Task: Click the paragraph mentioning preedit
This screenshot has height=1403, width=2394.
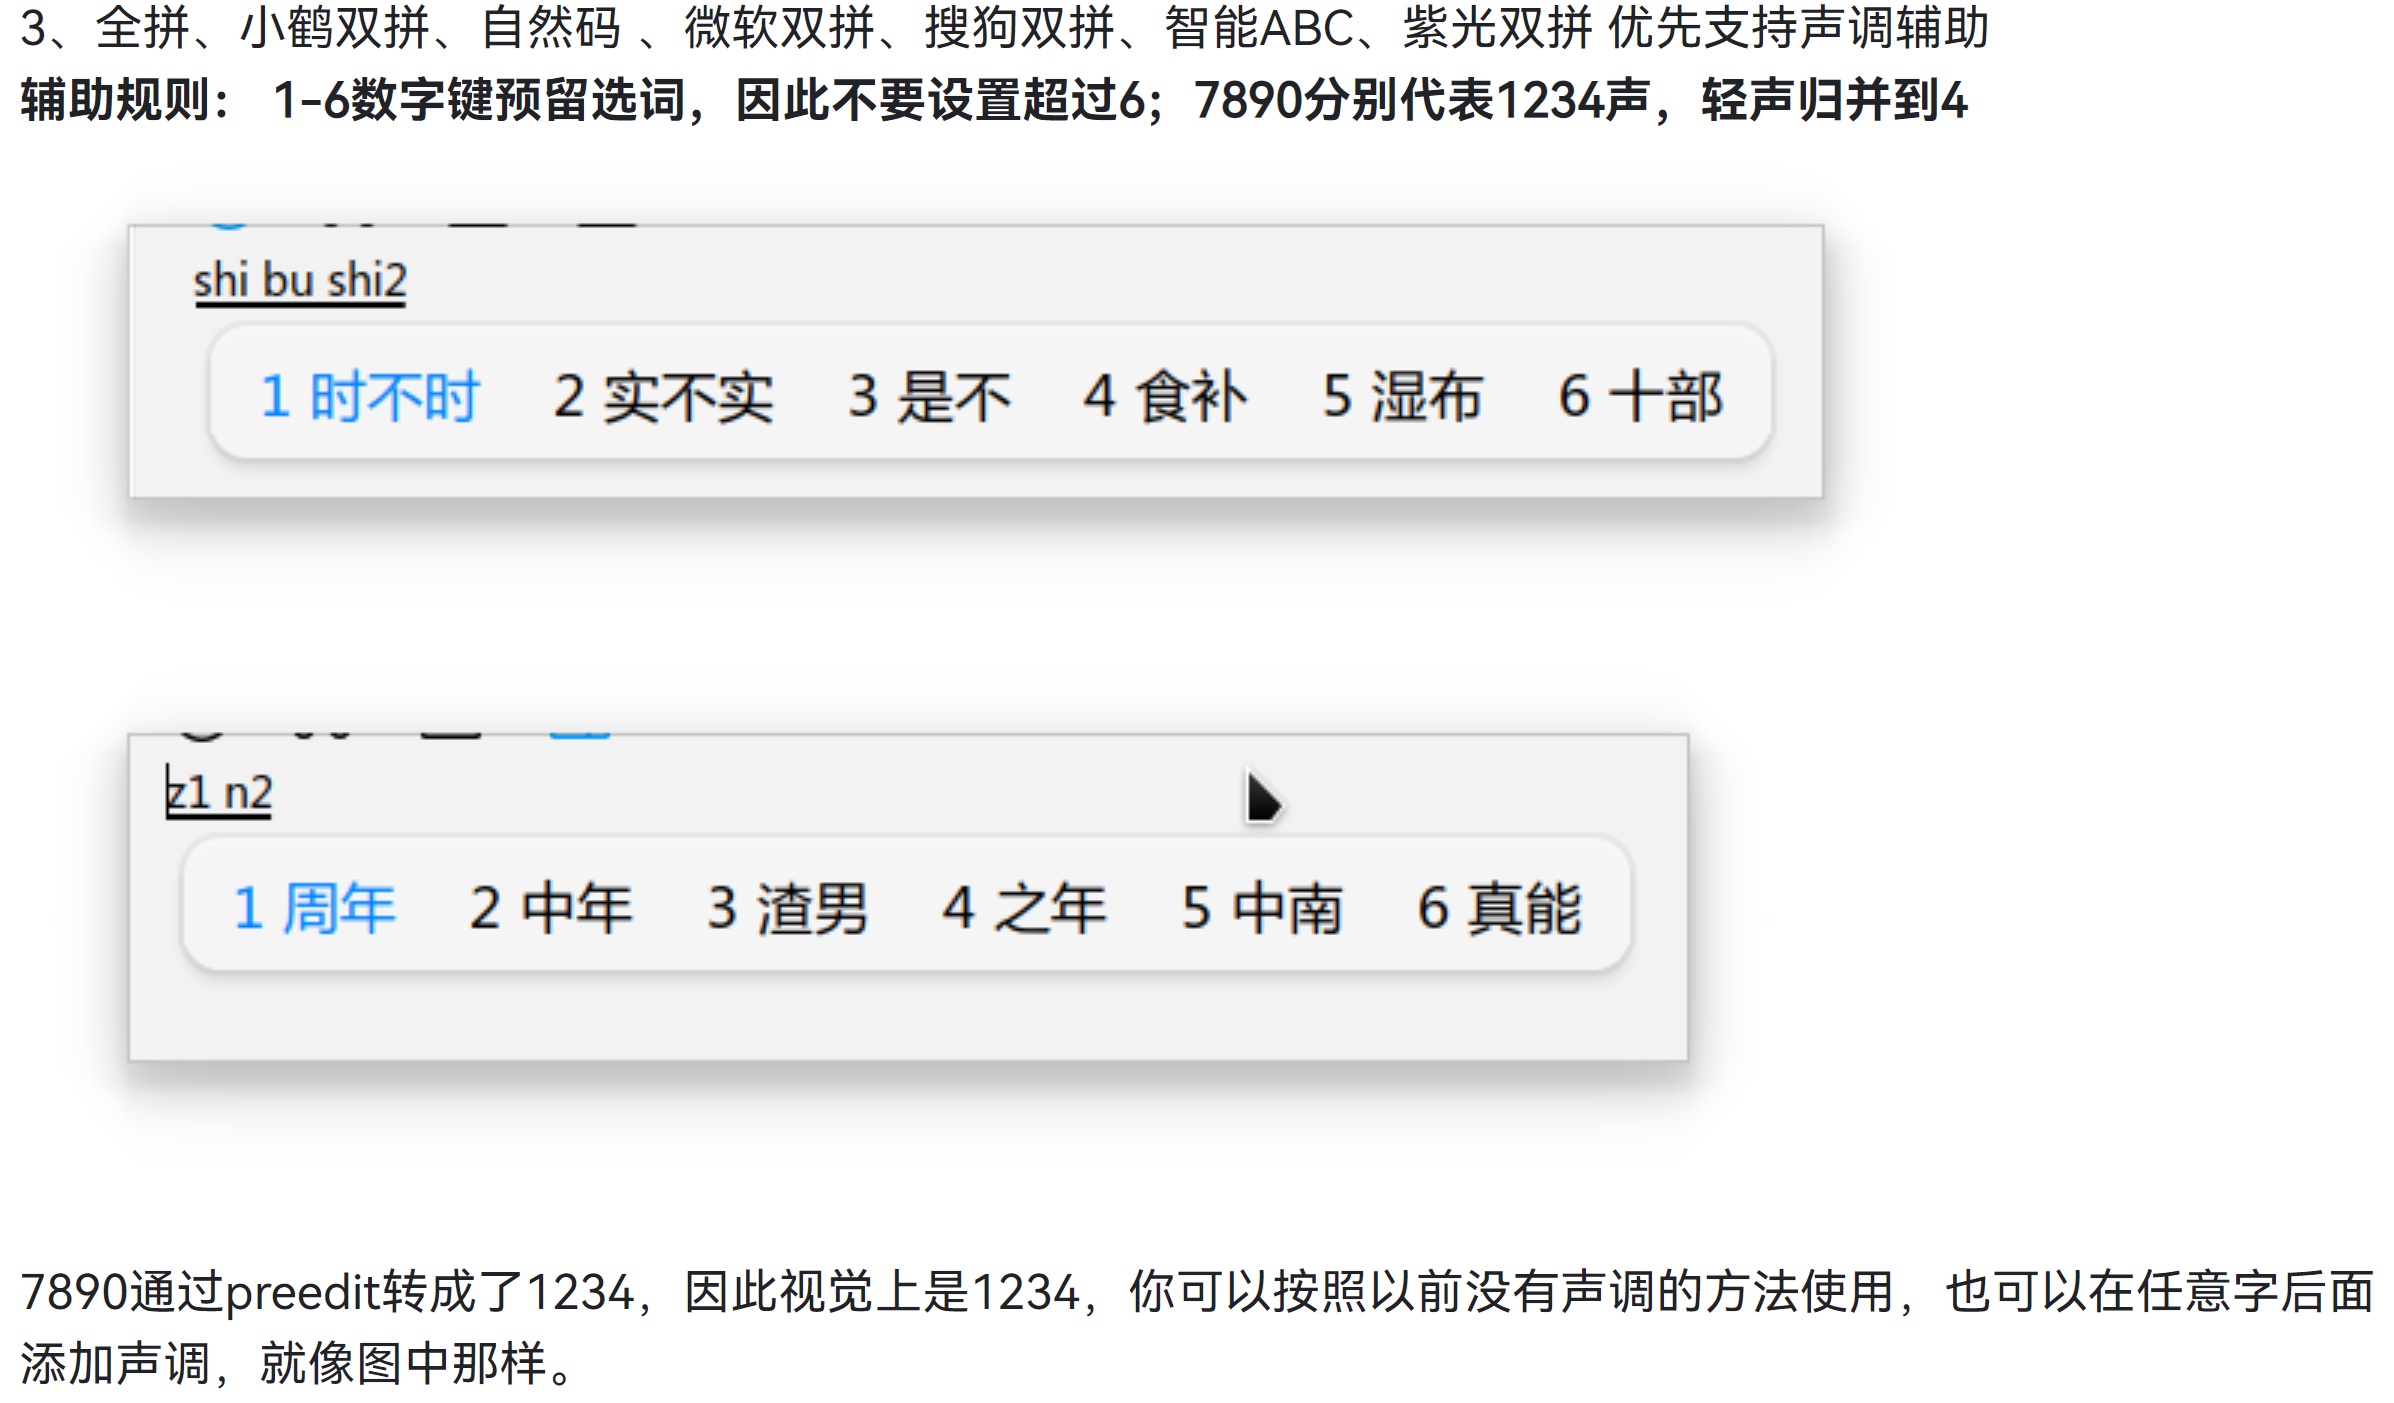Action: tap(1197, 1327)
